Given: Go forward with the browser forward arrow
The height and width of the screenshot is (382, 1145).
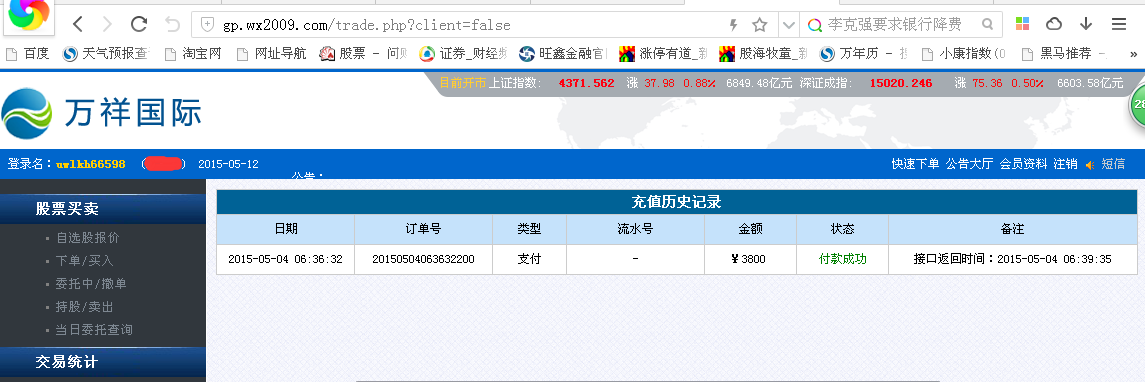Looking at the screenshot, I should (107, 25).
